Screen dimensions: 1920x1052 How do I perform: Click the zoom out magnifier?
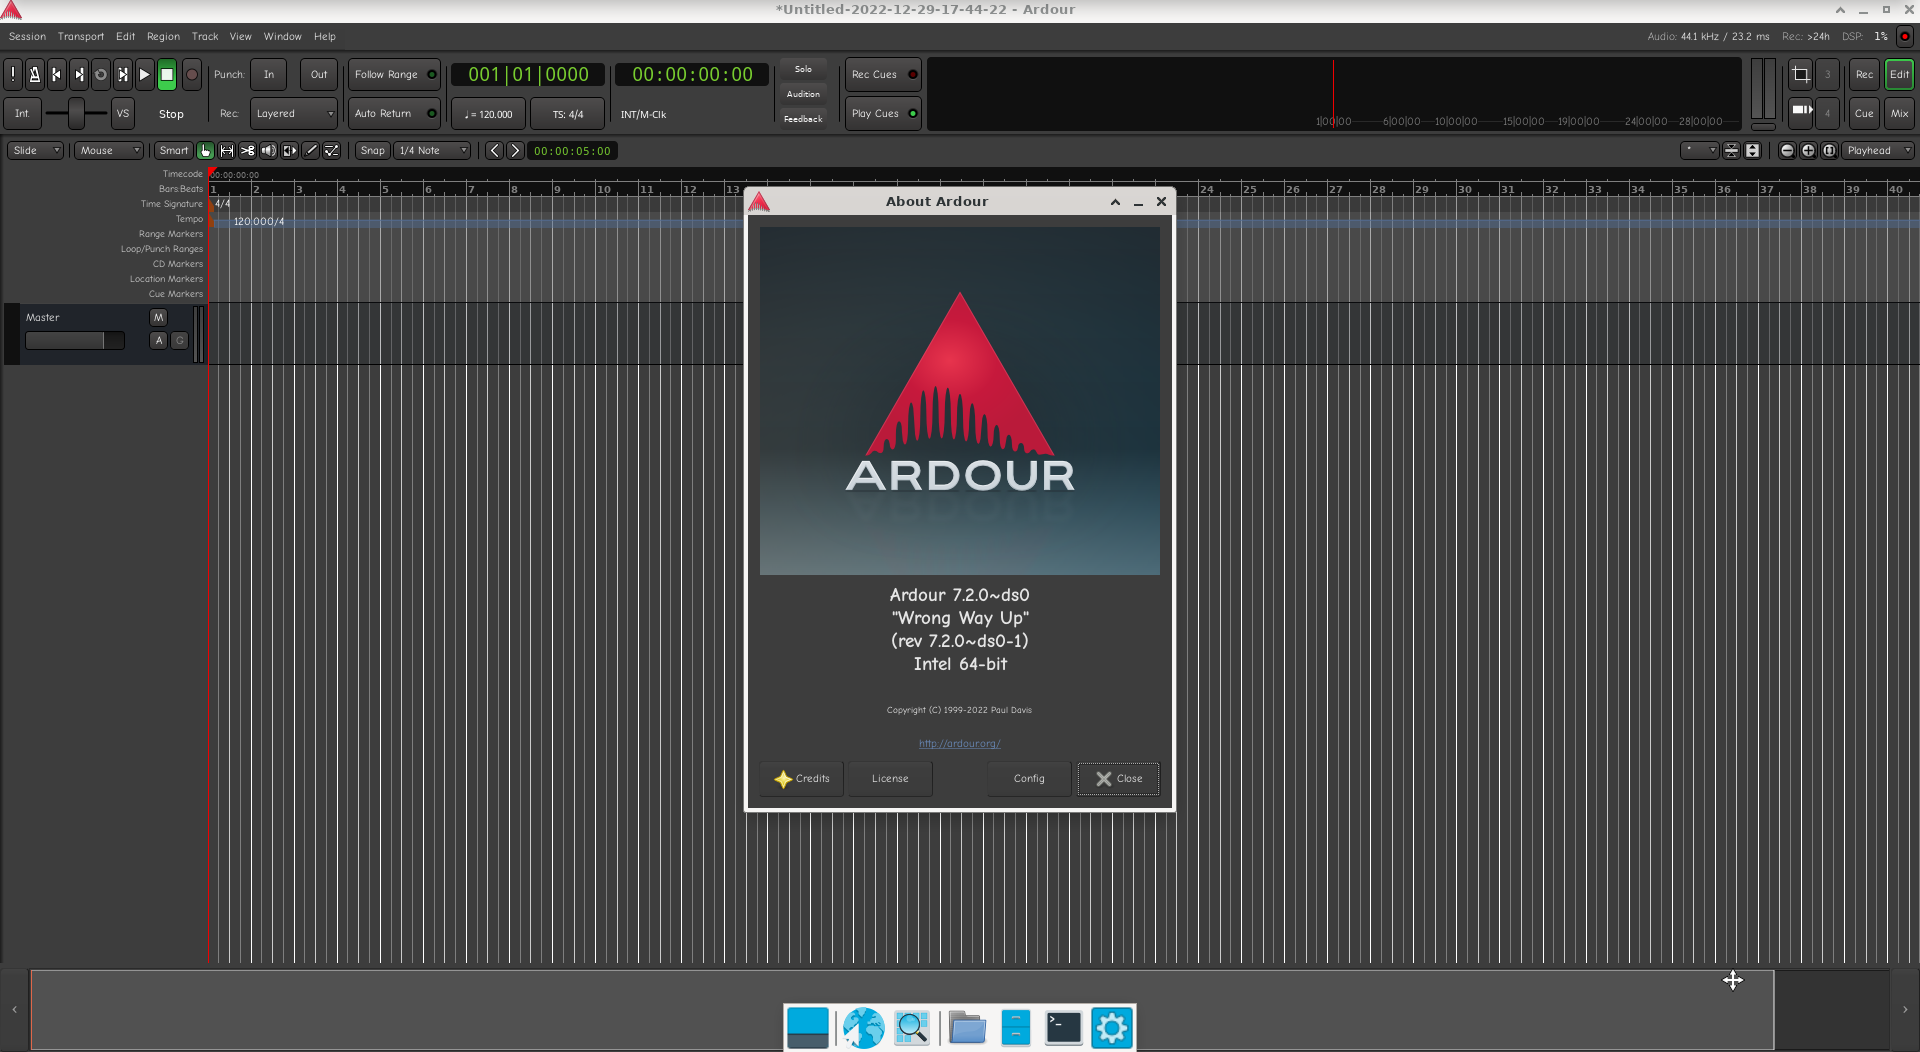1787,151
